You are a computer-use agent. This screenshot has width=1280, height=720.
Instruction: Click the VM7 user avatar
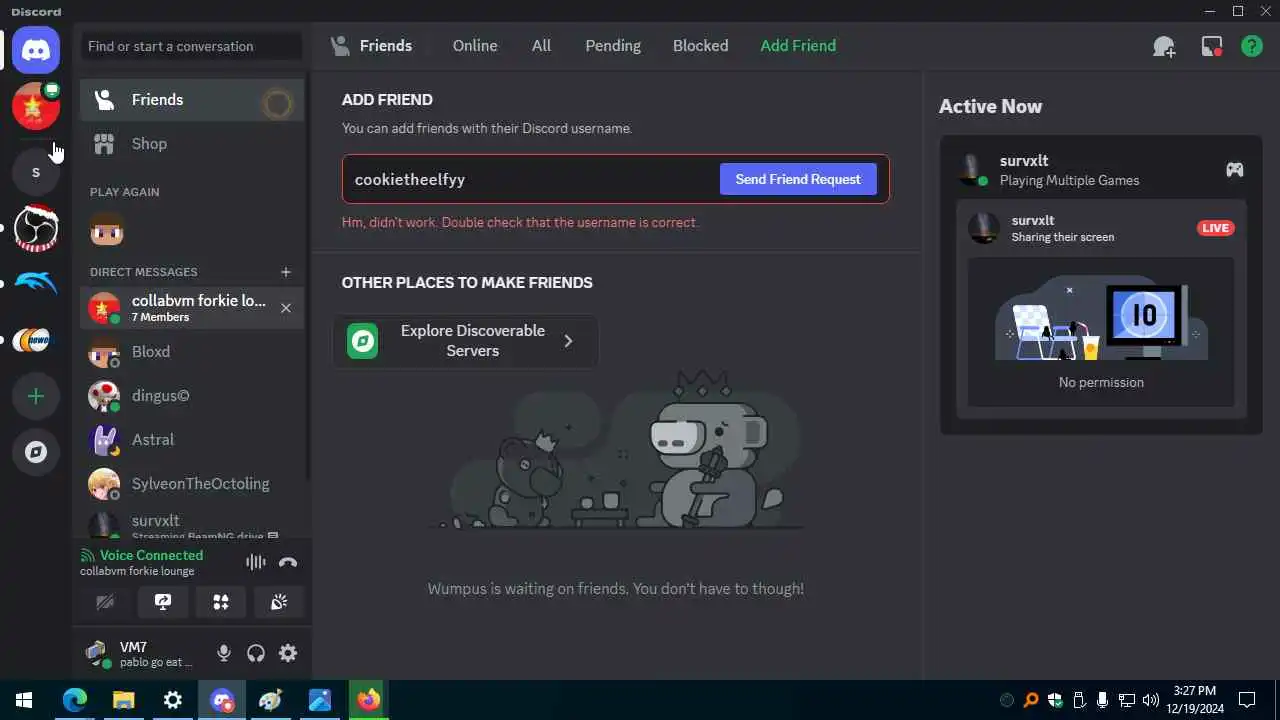point(97,653)
